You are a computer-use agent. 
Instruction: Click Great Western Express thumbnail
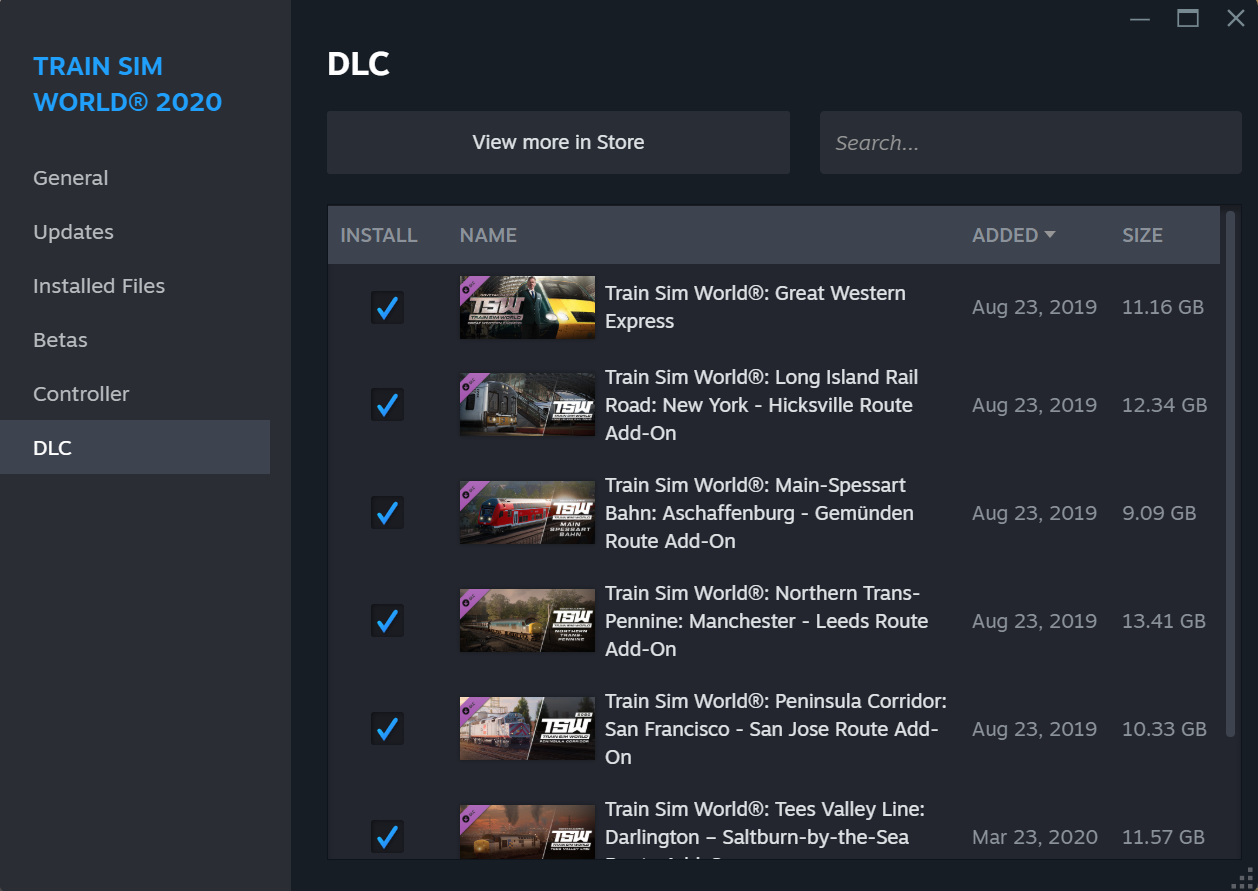(527, 307)
